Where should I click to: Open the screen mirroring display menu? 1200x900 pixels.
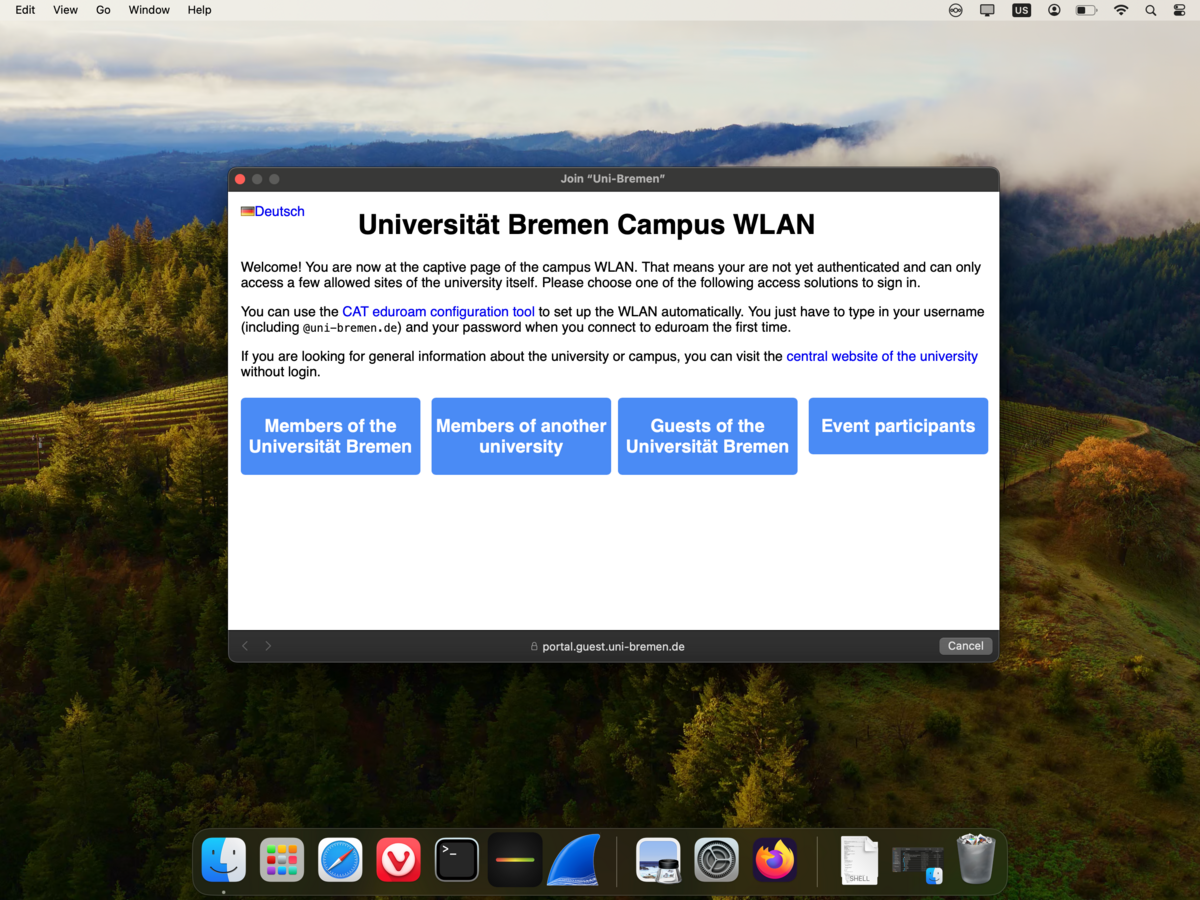pyautogui.click(x=987, y=10)
